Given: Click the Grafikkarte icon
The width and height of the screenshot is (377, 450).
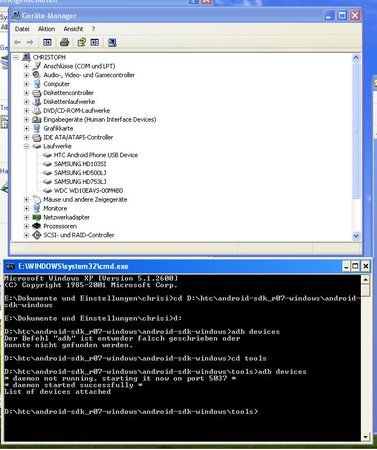Looking at the screenshot, I should click(x=37, y=128).
